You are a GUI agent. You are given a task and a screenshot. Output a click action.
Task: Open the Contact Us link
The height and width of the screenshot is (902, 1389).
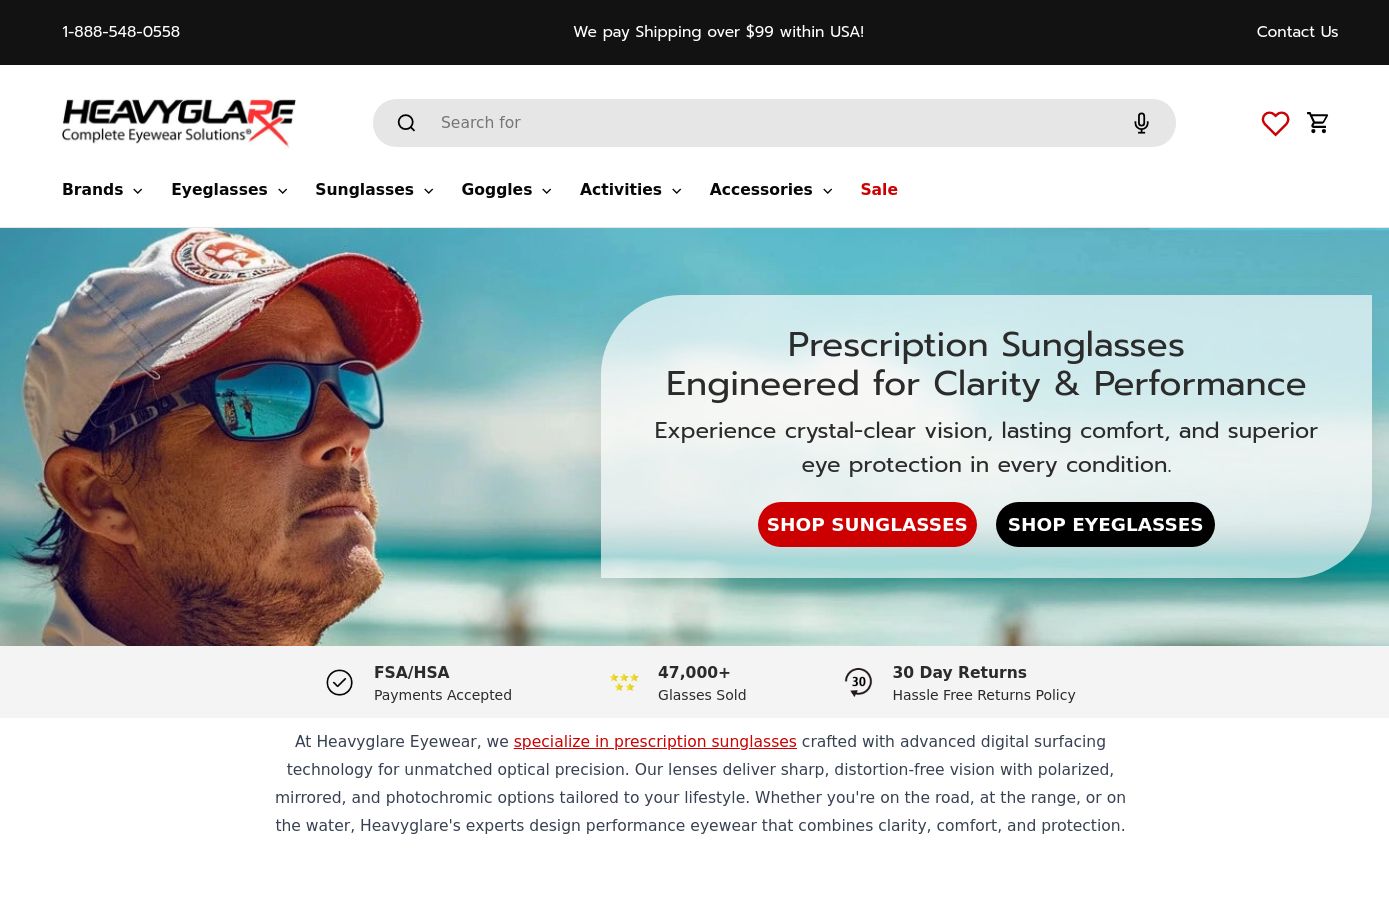pyautogui.click(x=1297, y=32)
